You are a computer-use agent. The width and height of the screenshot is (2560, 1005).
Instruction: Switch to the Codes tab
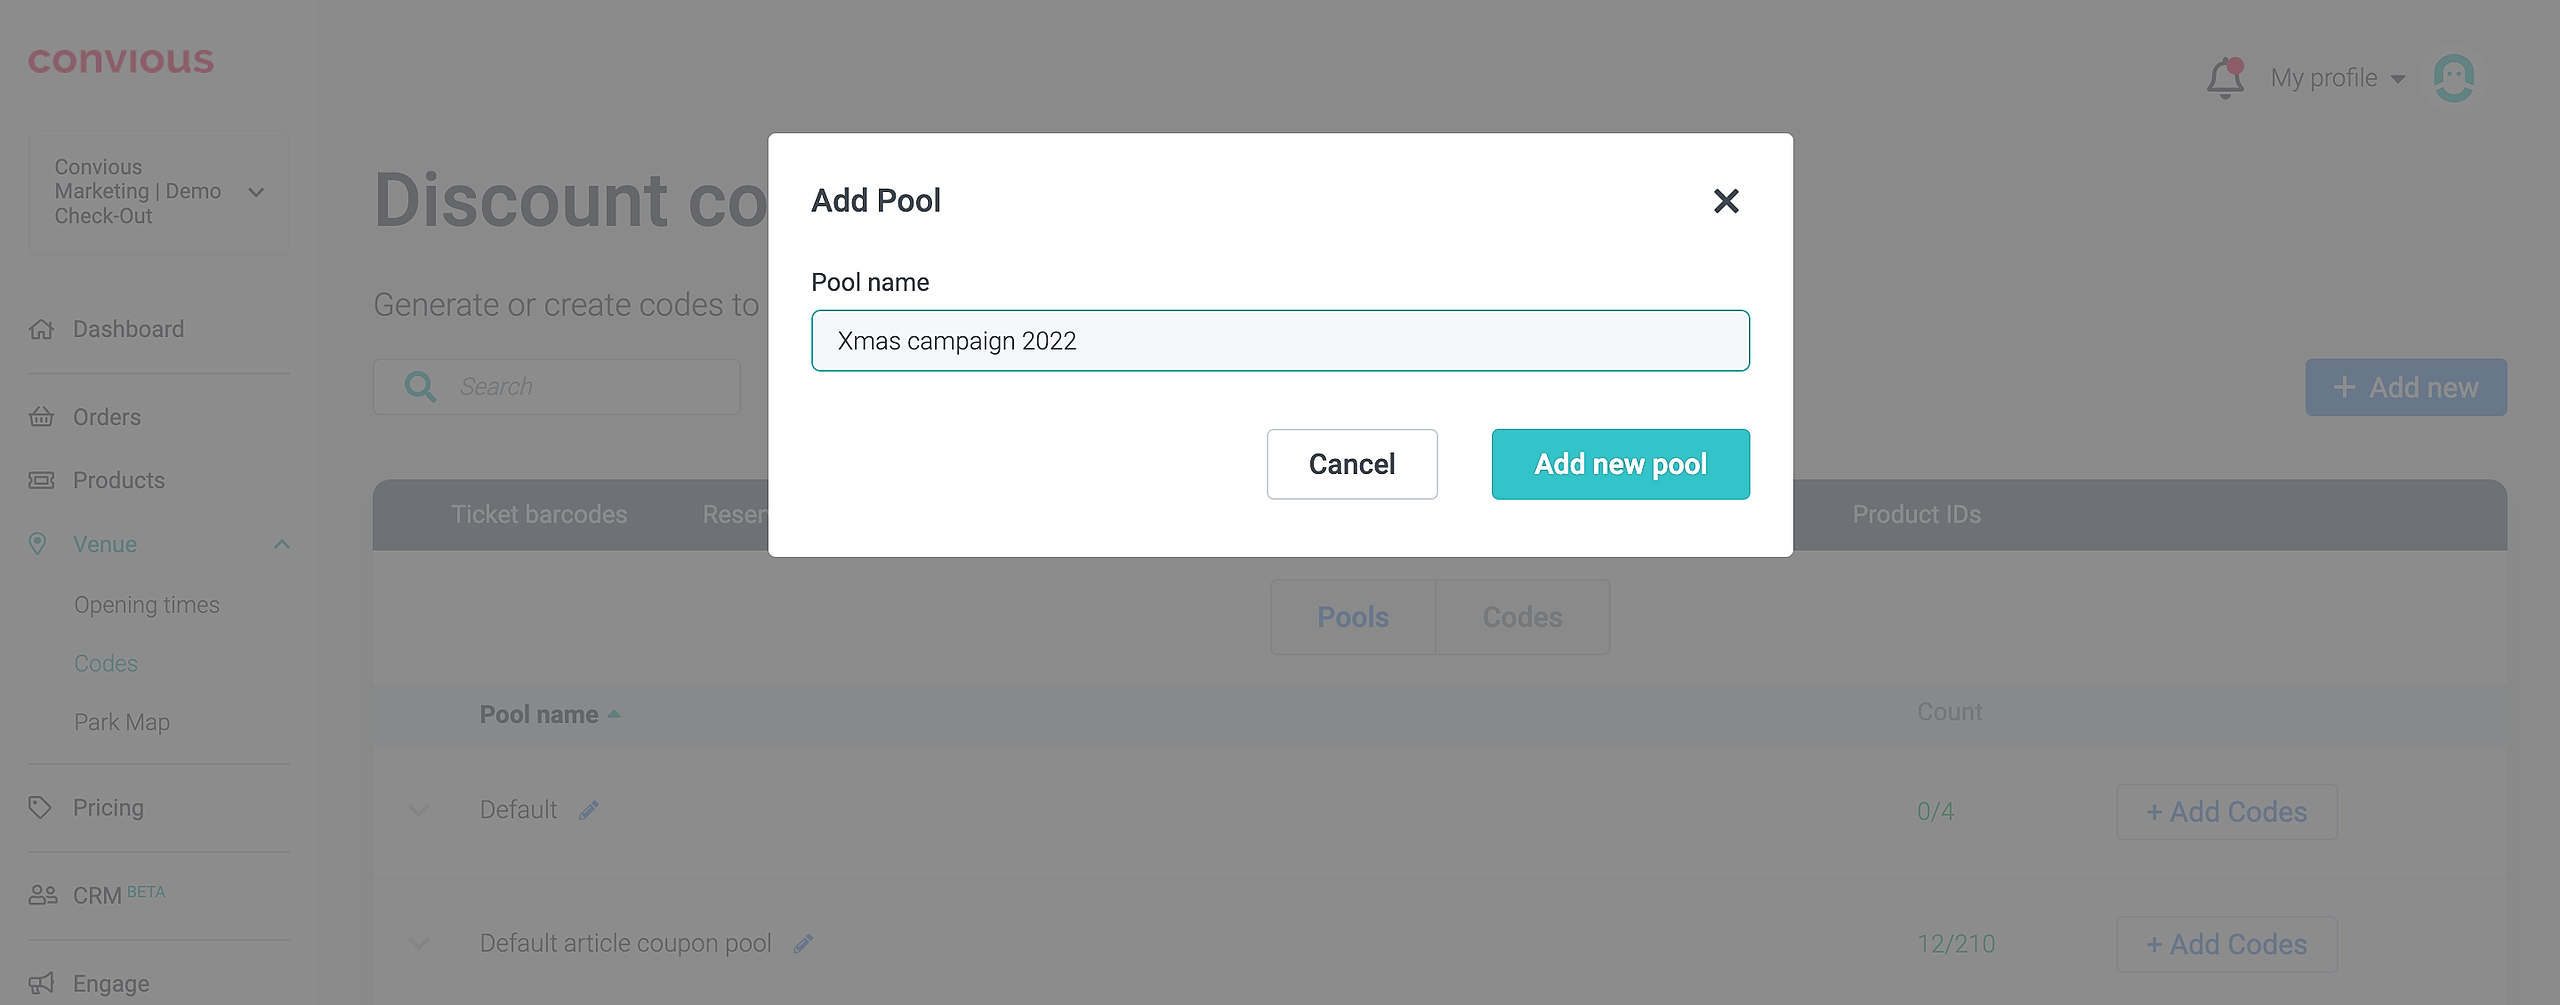point(1522,617)
